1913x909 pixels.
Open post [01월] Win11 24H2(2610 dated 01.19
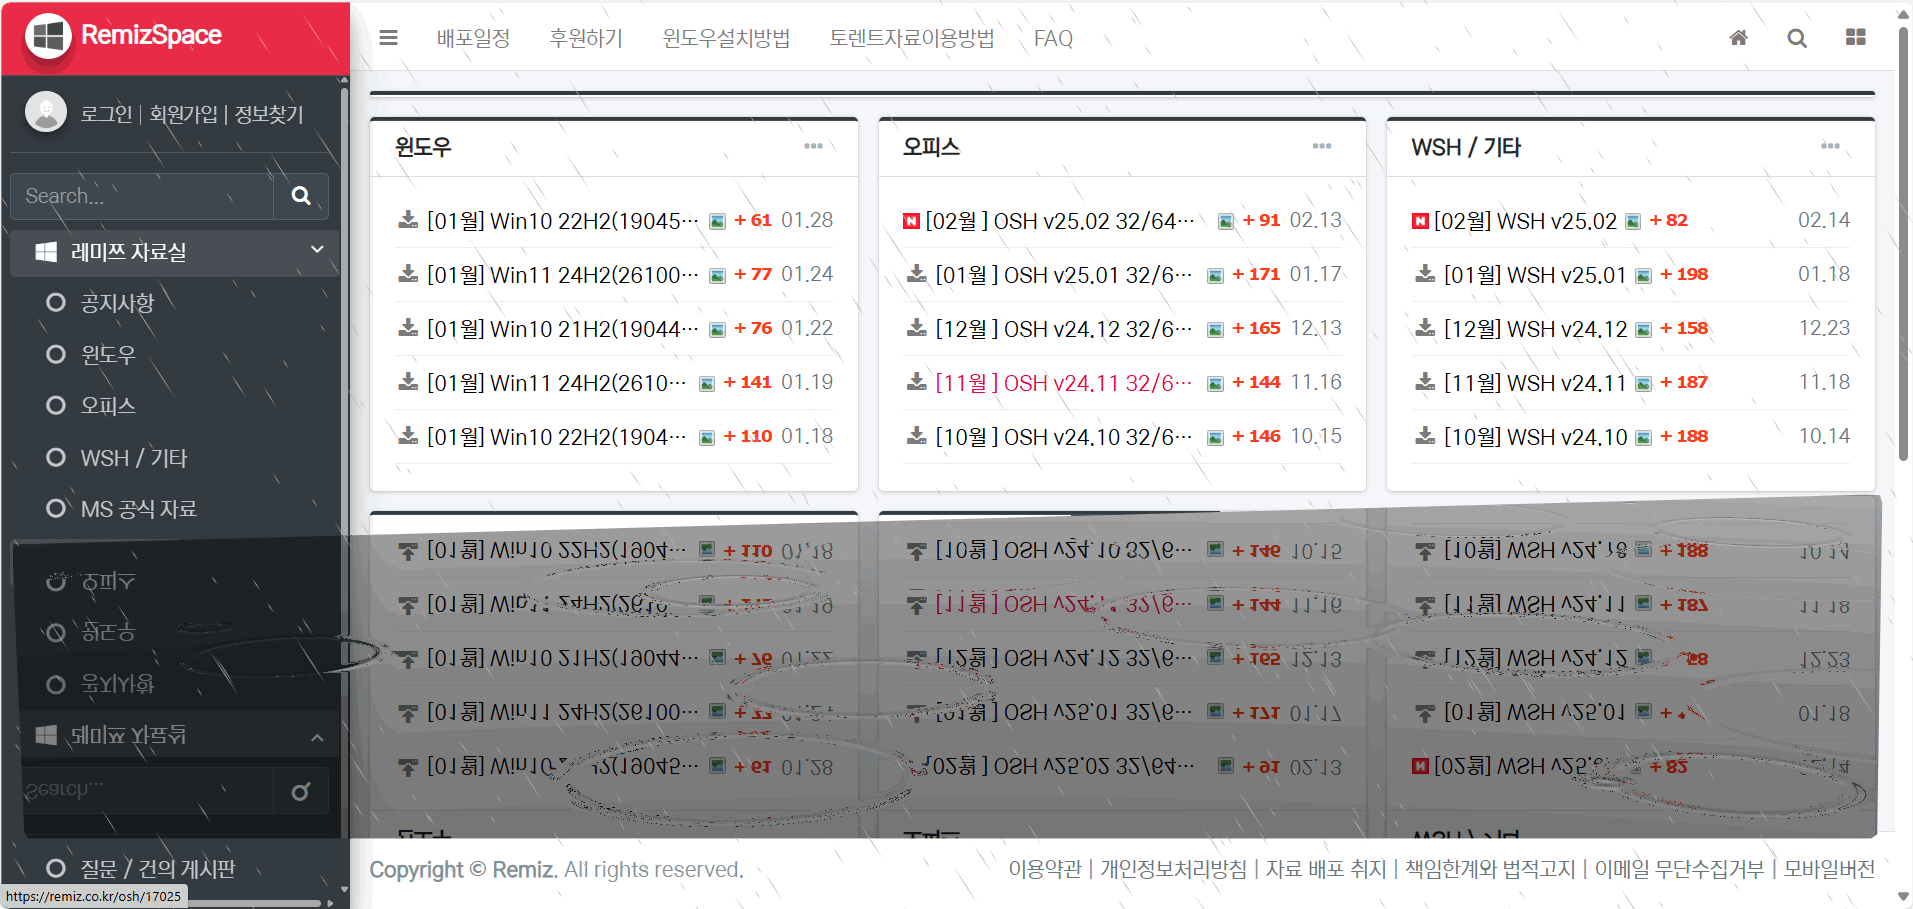point(556,383)
